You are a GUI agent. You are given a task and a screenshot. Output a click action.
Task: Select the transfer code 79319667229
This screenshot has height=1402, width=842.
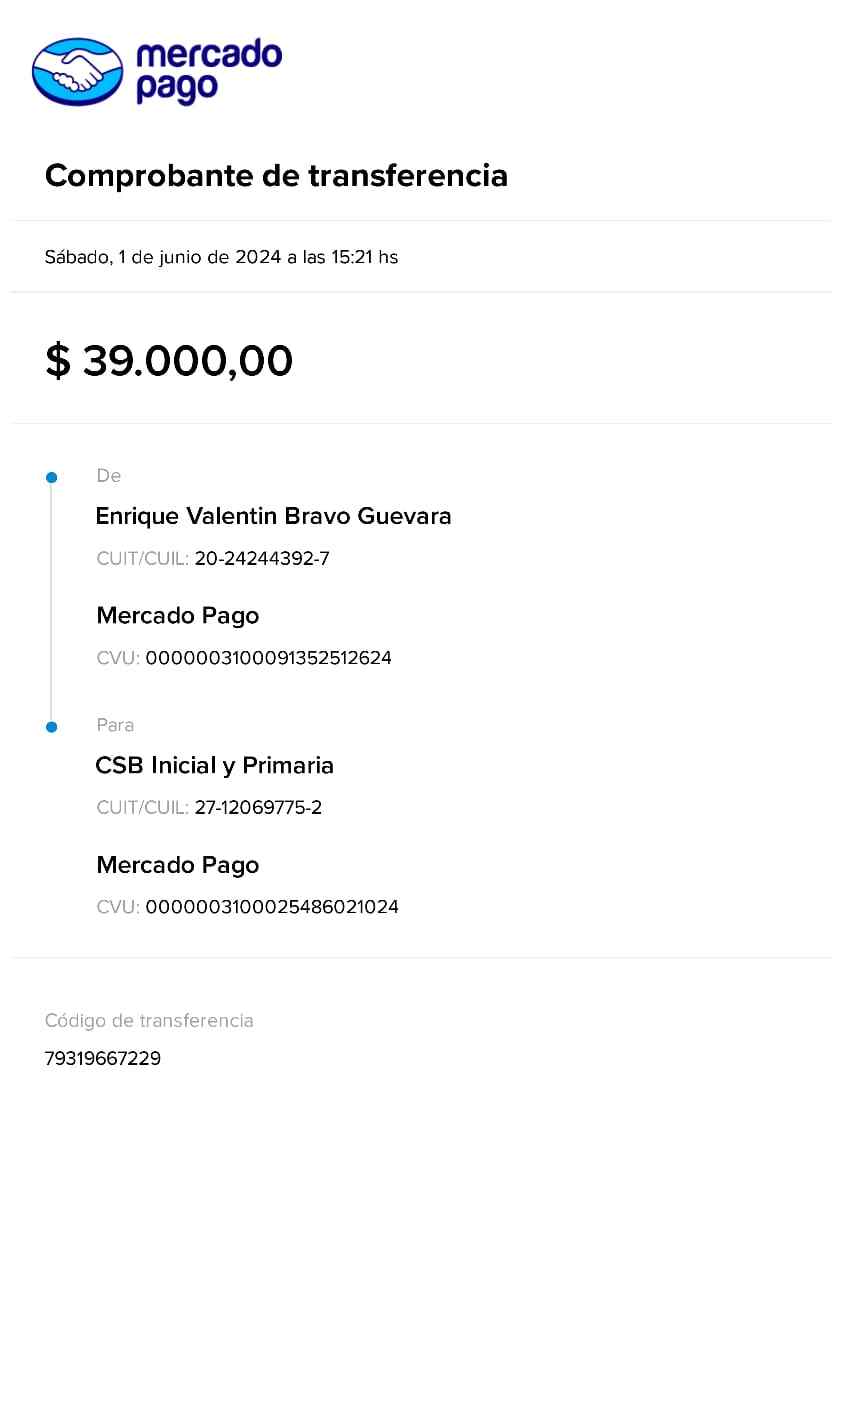[103, 1058]
